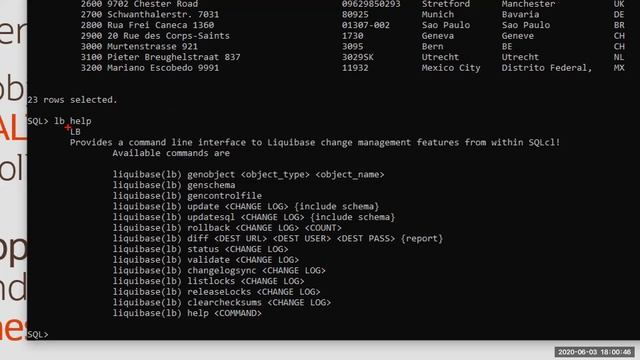This screenshot has width=640, height=360.
Task: Click the "23 rows selected." message
Action: pyautogui.click(x=72, y=100)
